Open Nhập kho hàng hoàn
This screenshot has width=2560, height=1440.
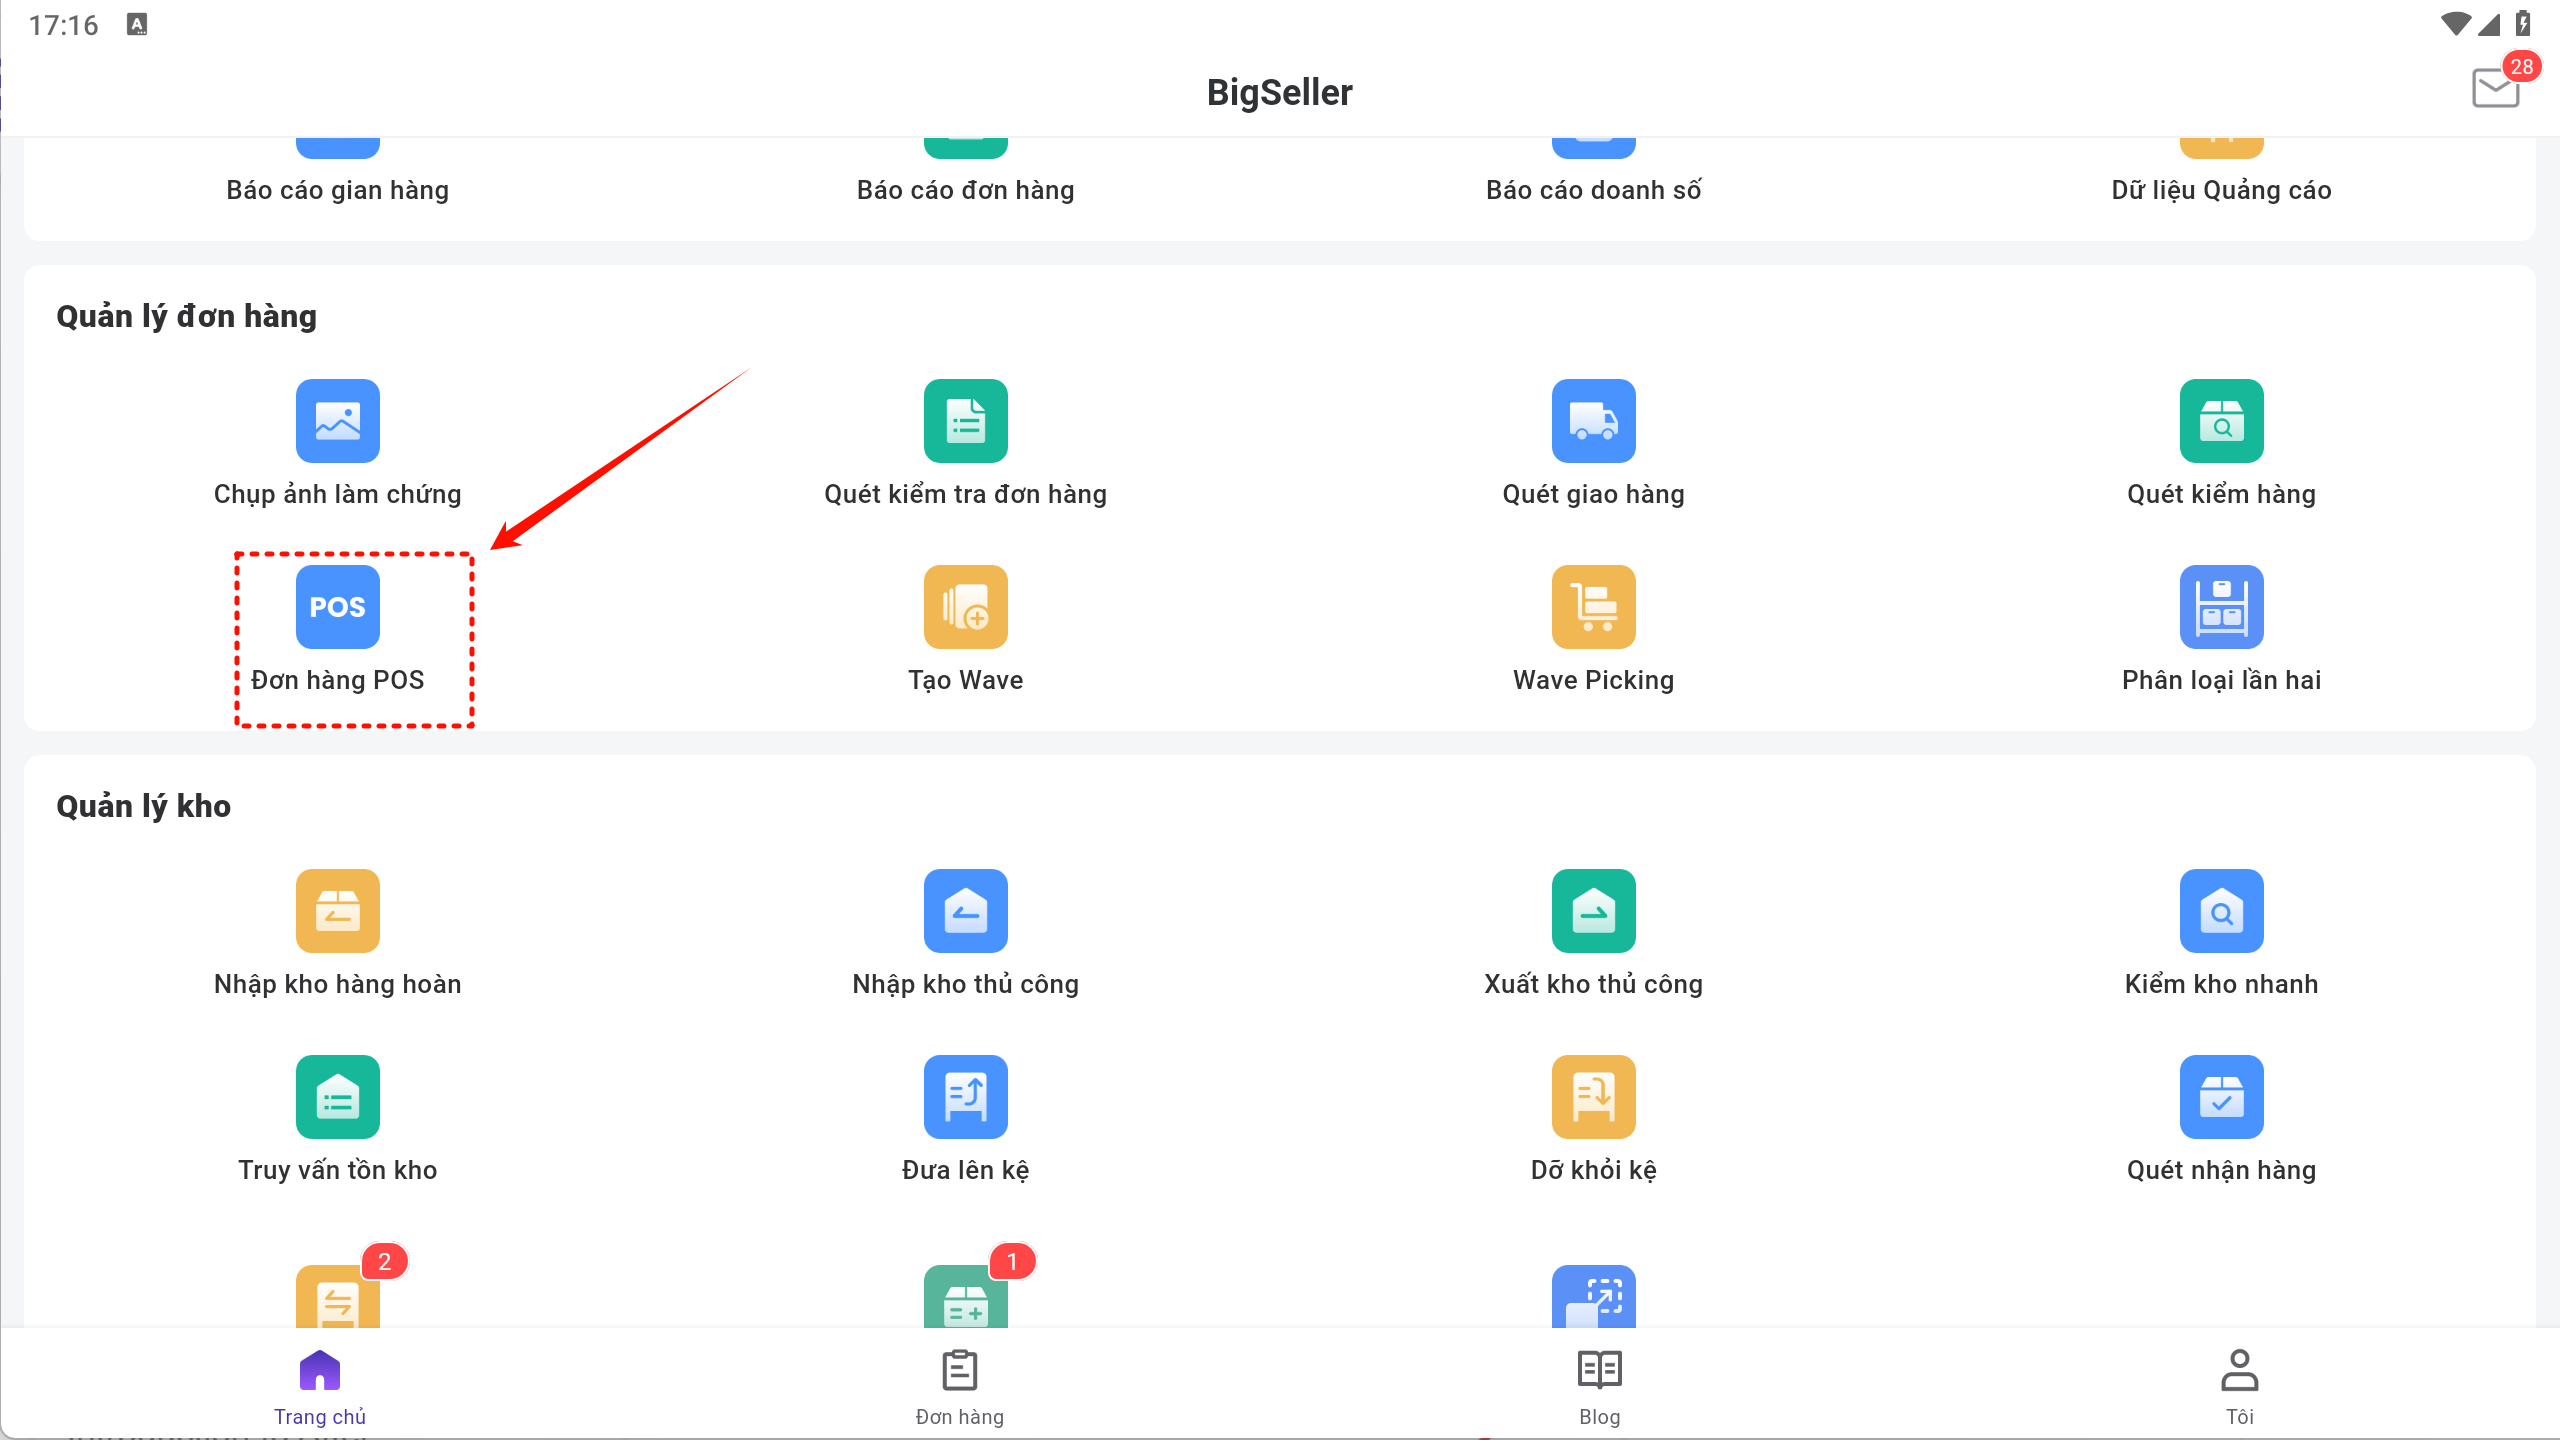pyautogui.click(x=337, y=911)
